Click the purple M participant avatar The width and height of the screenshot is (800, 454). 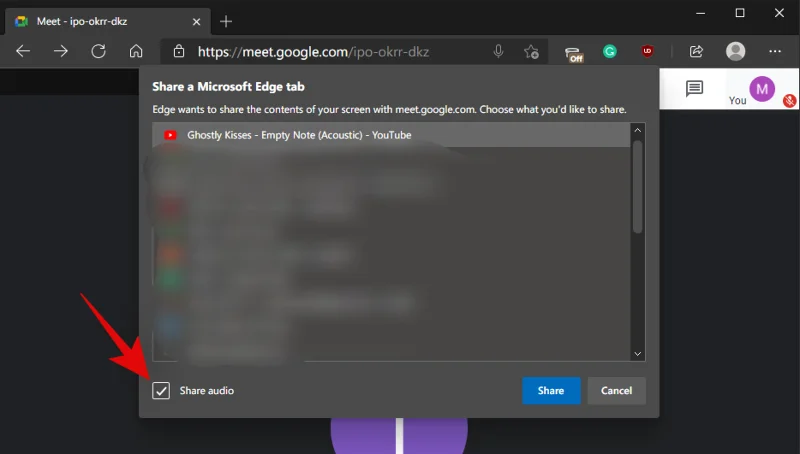[x=762, y=89]
